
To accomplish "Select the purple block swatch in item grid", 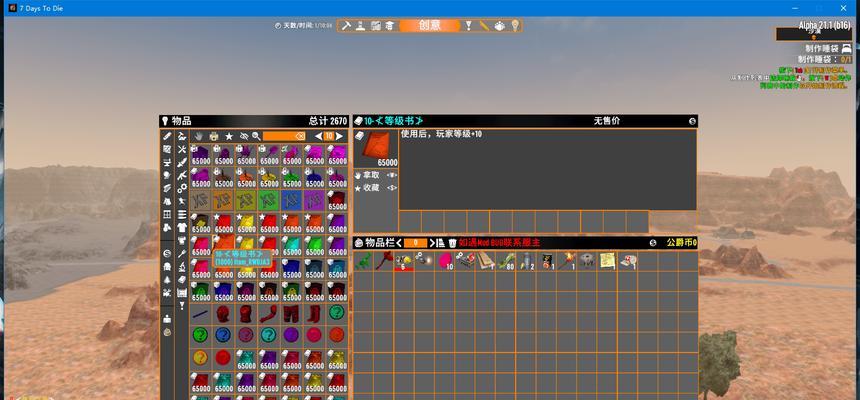I will (x=314, y=200).
